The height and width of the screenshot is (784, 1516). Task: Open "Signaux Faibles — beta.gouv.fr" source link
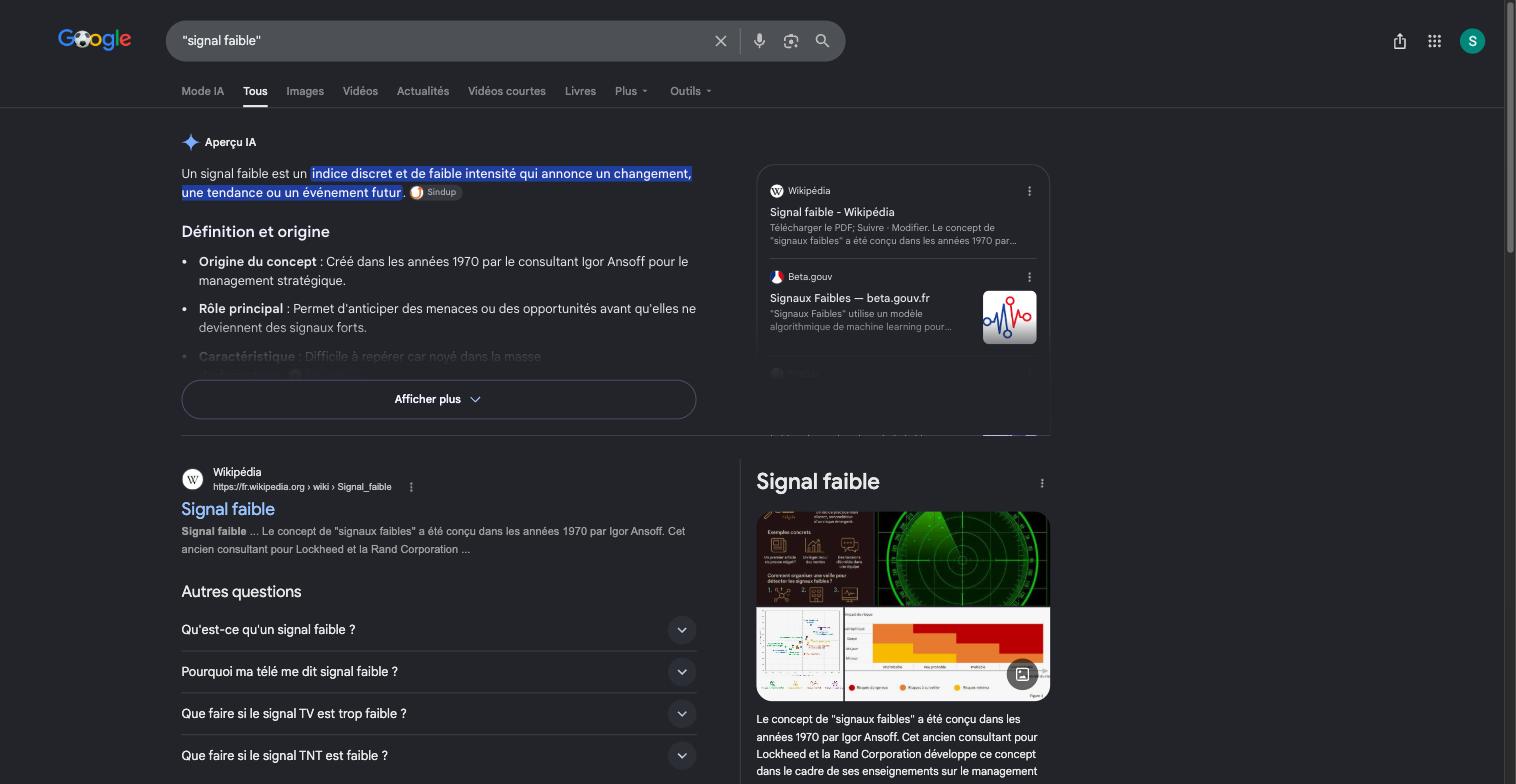tap(850, 298)
